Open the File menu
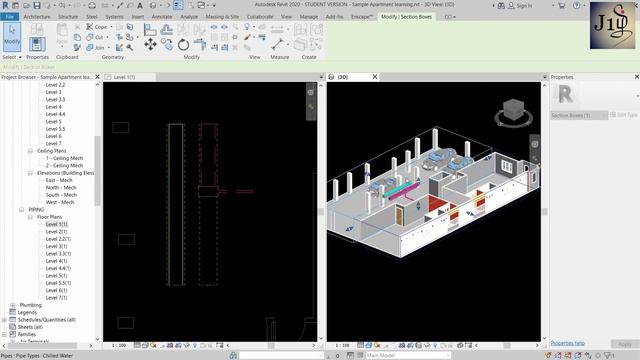The width and height of the screenshot is (640, 360). click(9, 17)
